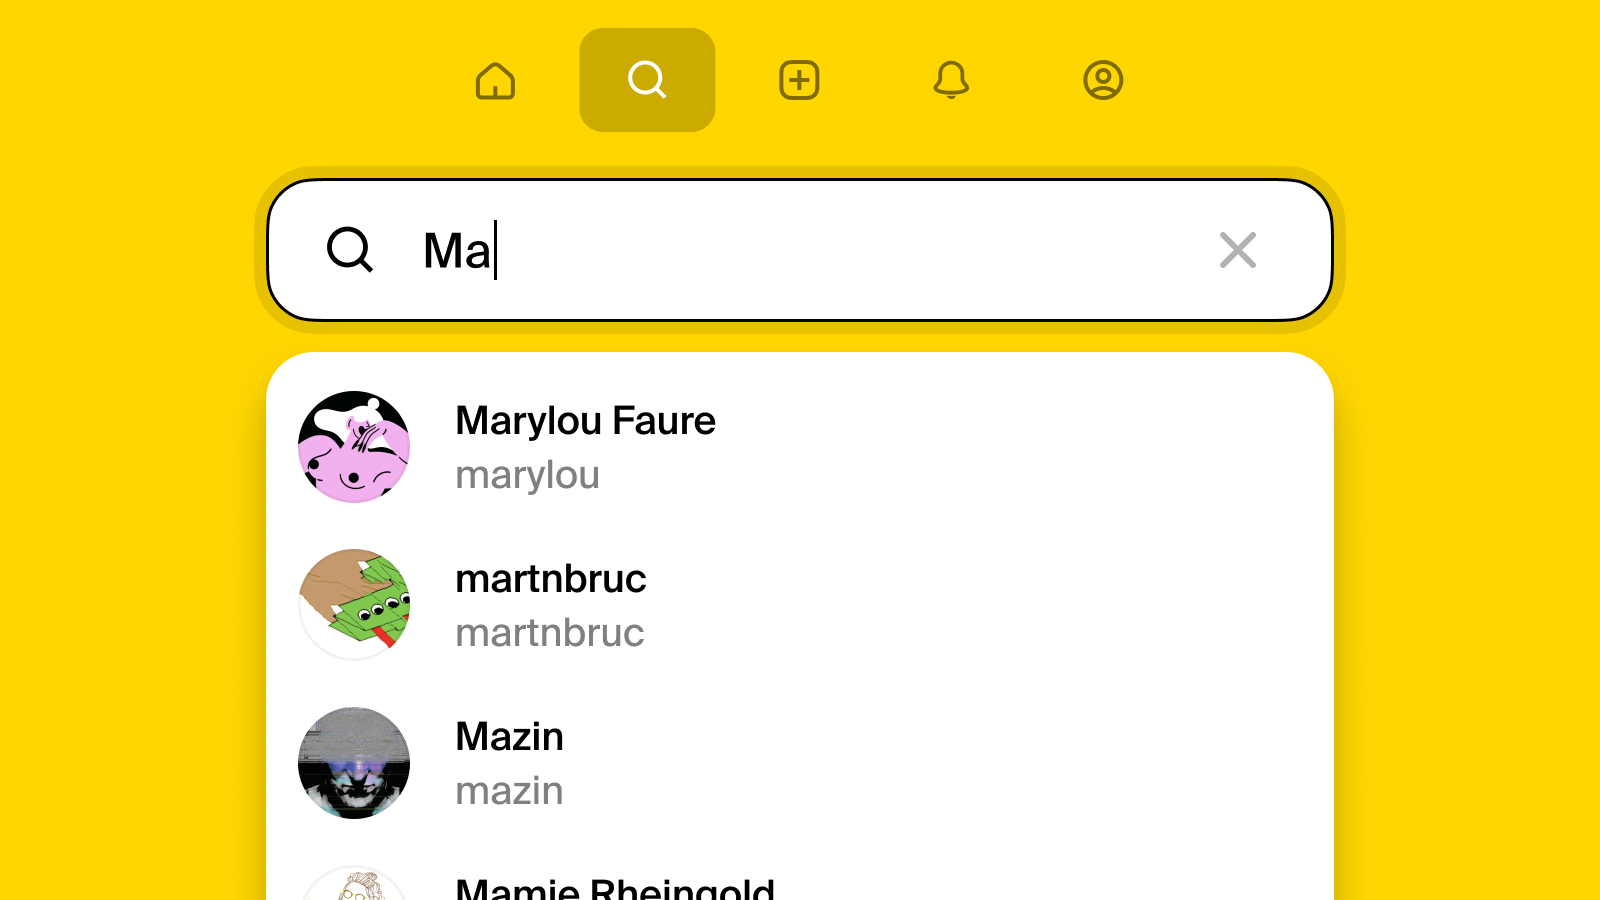
Task: Click the magnifier icon inside search field
Action: click(x=350, y=250)
